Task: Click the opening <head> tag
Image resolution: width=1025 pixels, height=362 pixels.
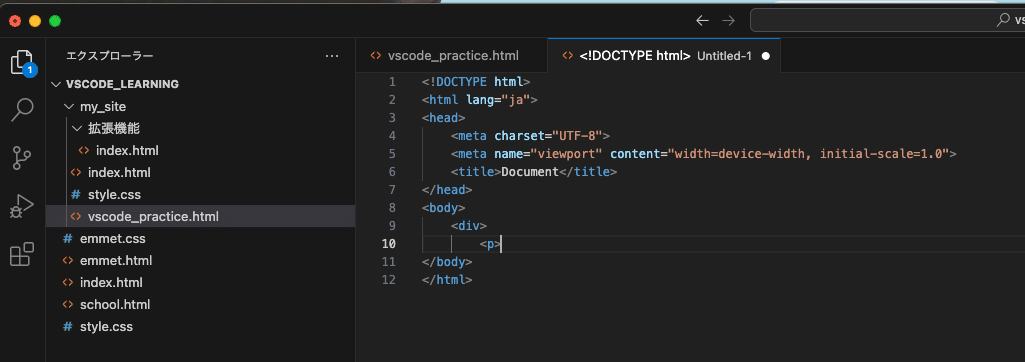Action: coord(444,118)
